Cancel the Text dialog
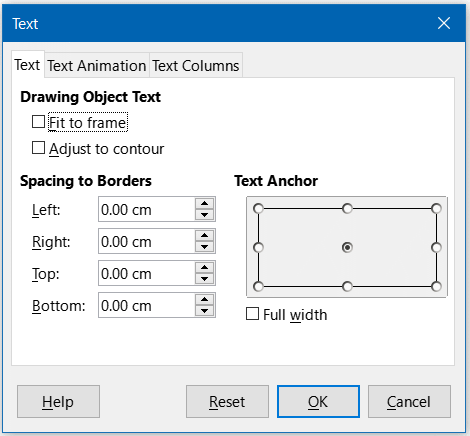The width and height of the screenshot is (470, 436). (x=409, y=402)
